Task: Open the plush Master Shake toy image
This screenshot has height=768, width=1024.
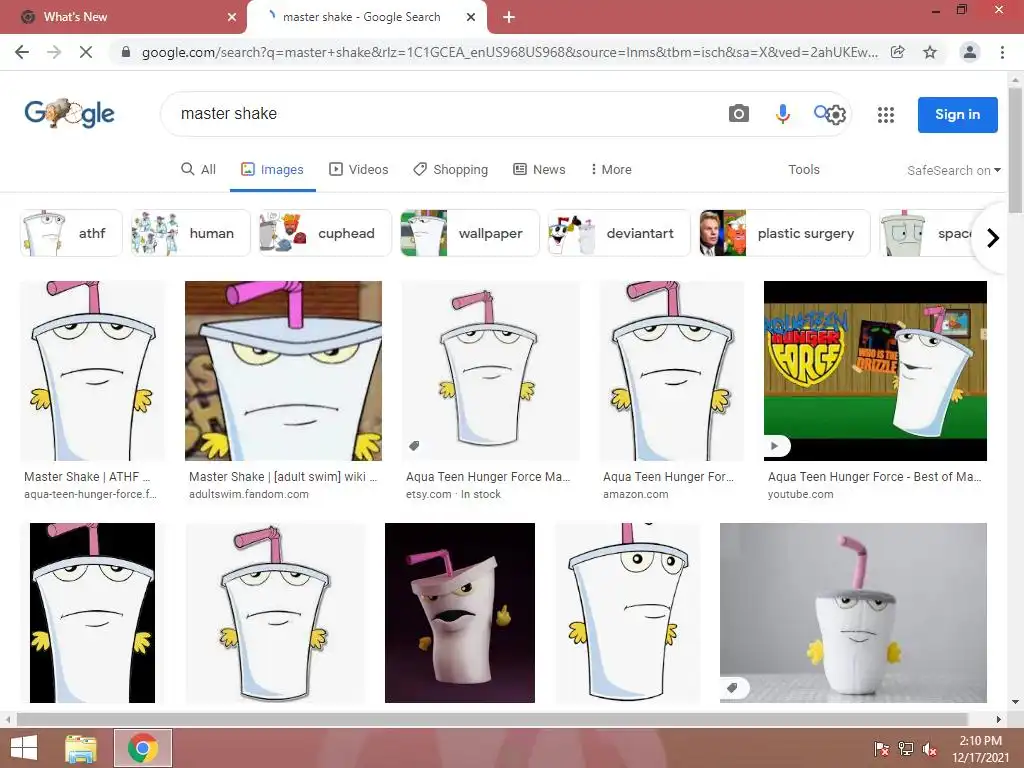Action: 853,613
